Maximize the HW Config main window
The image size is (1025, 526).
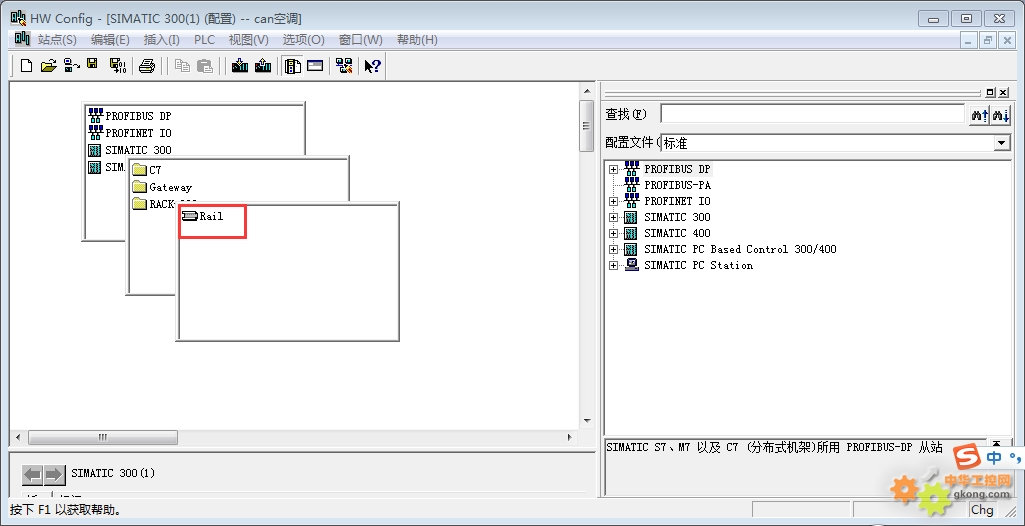tap(966, 18)
